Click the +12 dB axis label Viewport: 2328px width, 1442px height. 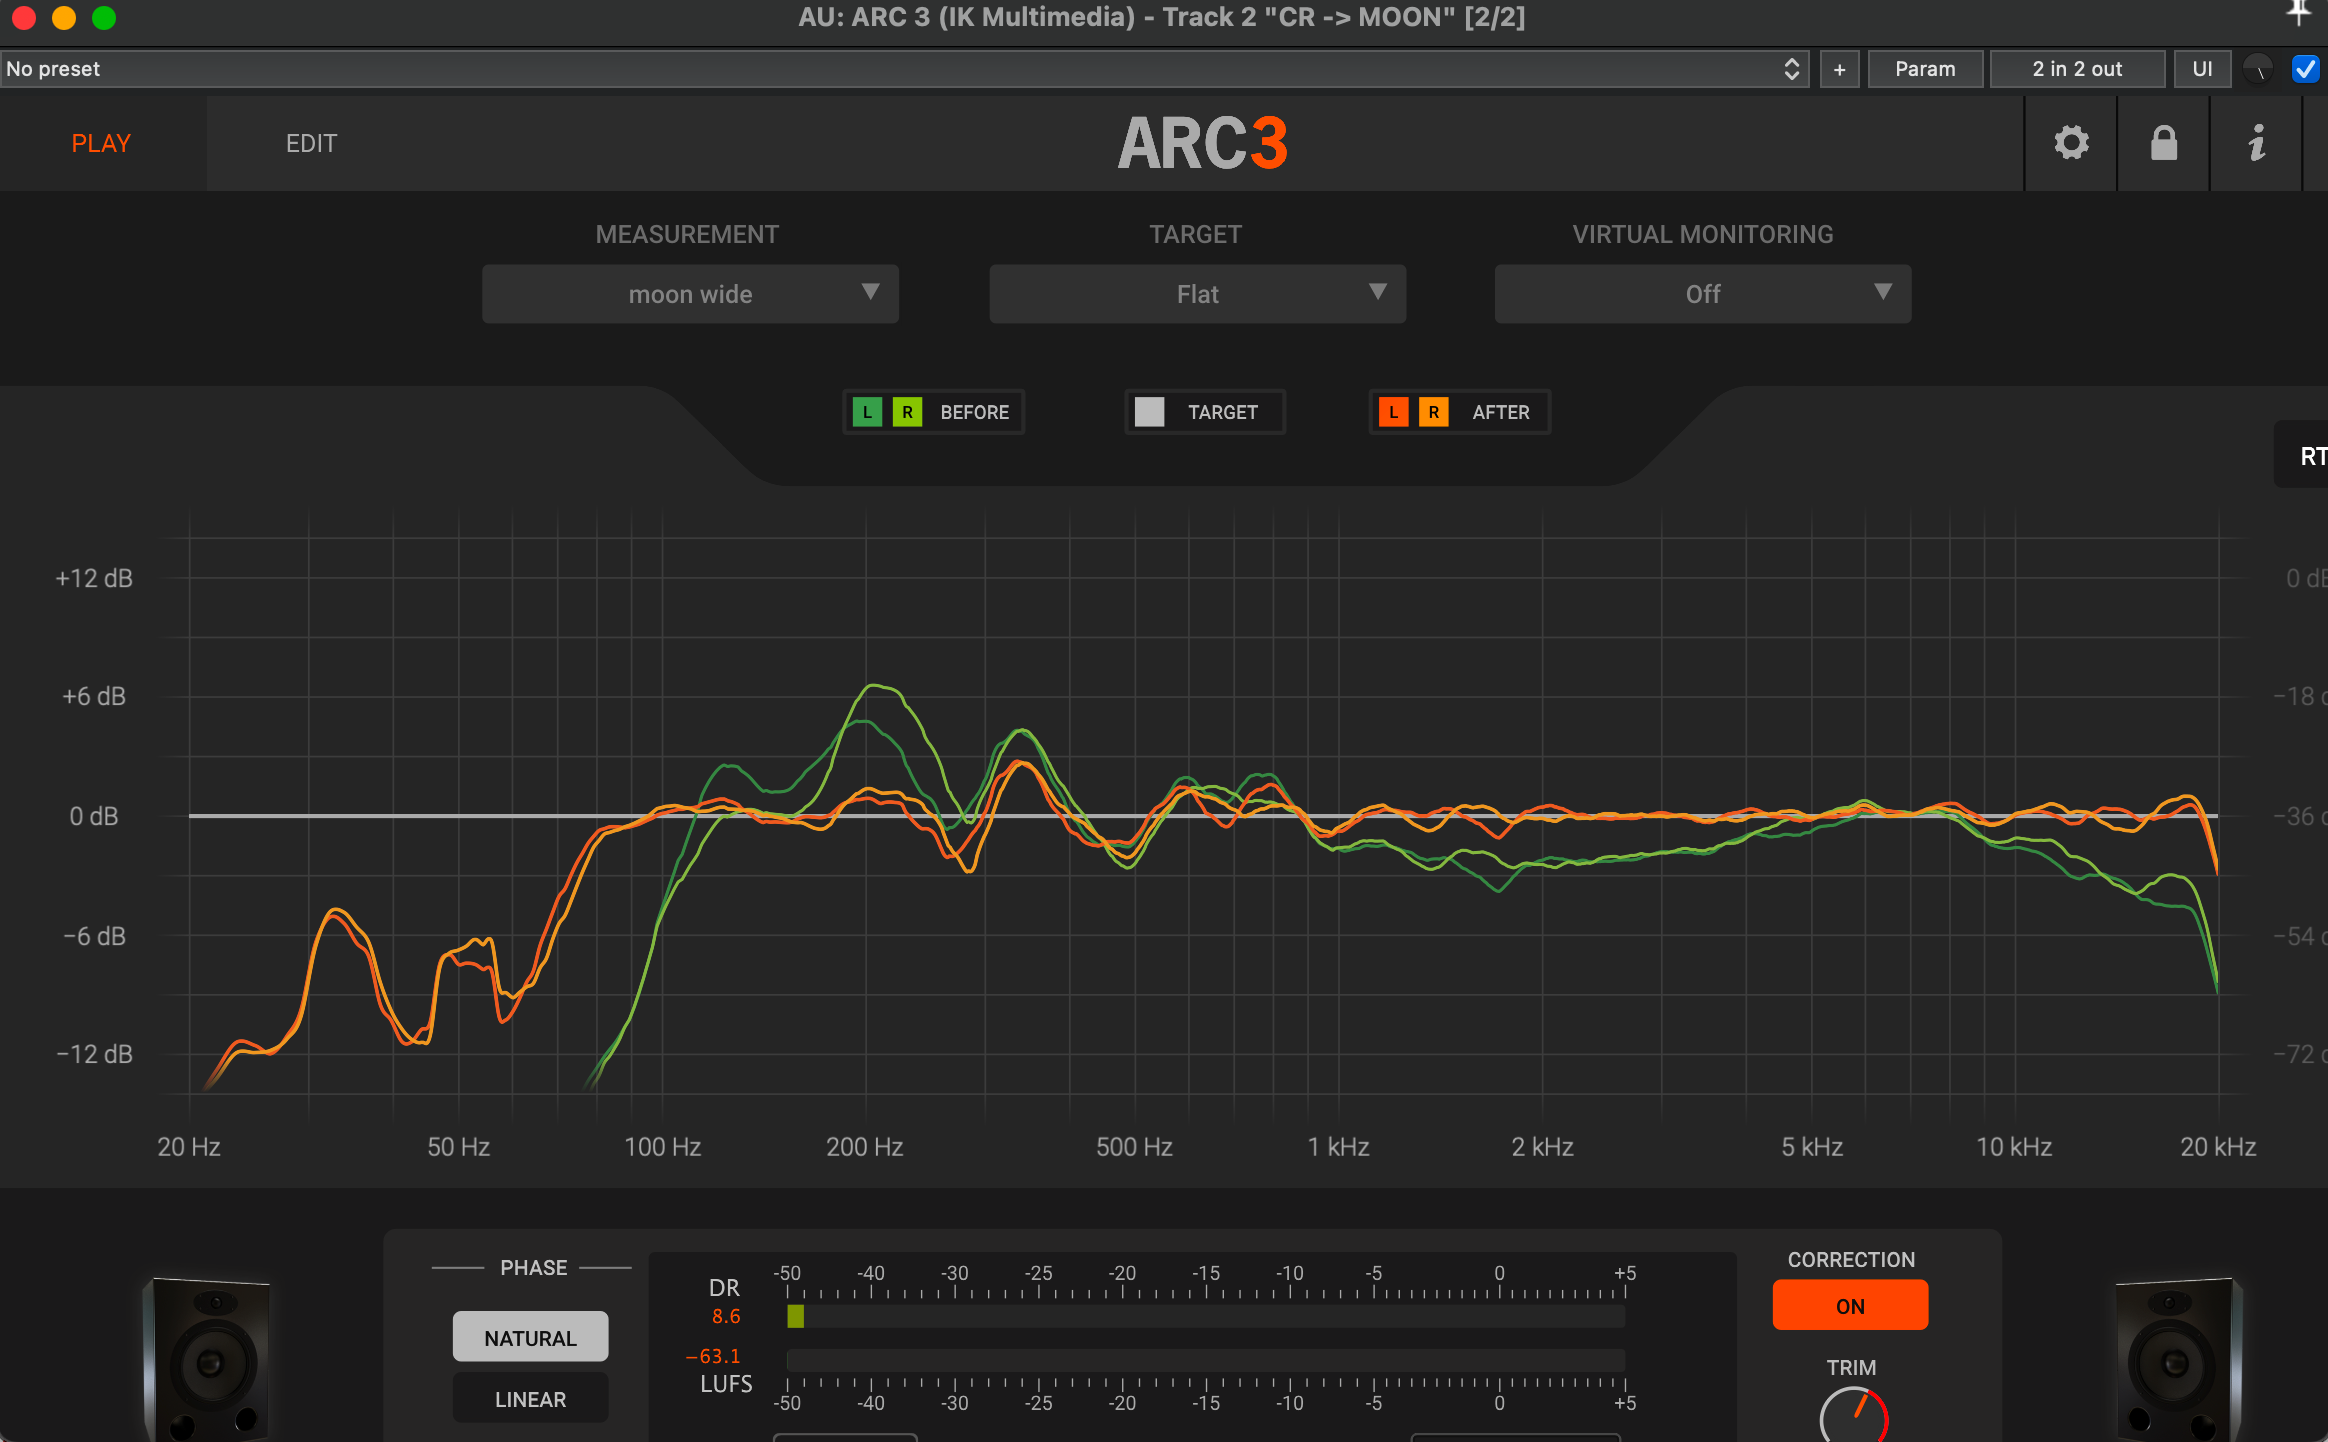pos(94,578)
